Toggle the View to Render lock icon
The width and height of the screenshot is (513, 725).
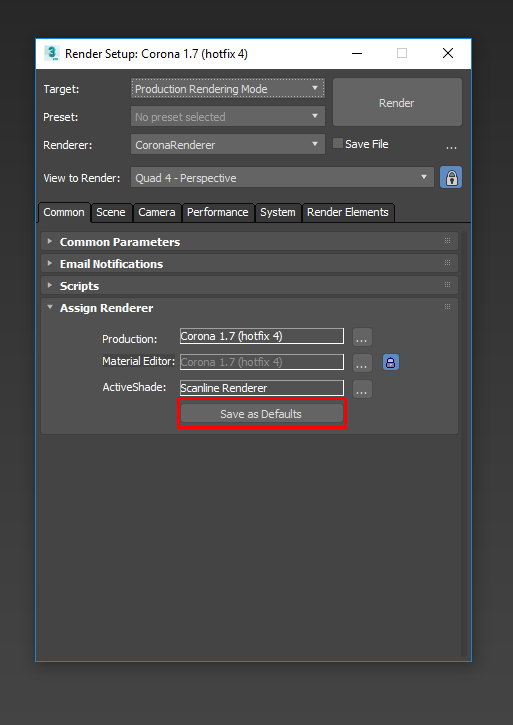[451, 178]
